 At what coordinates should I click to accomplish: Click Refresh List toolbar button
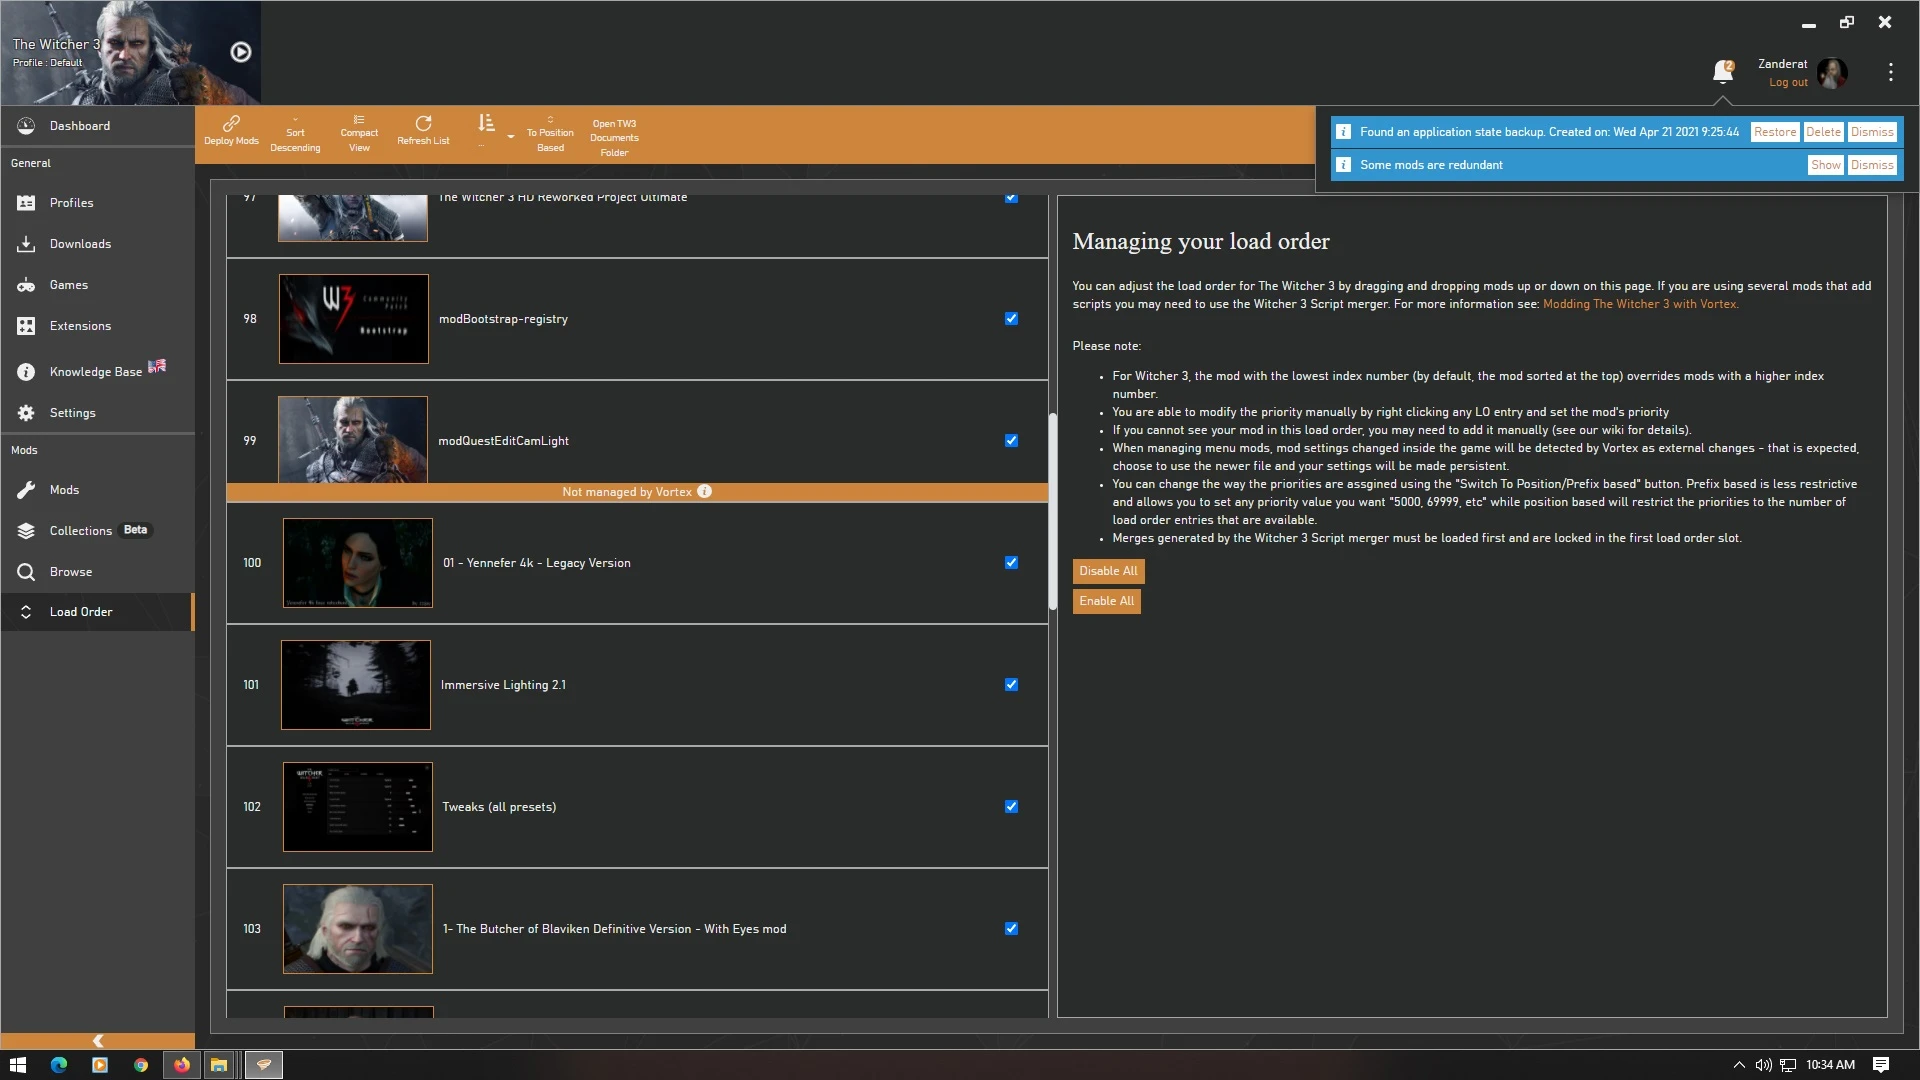[x=423, y=131]
